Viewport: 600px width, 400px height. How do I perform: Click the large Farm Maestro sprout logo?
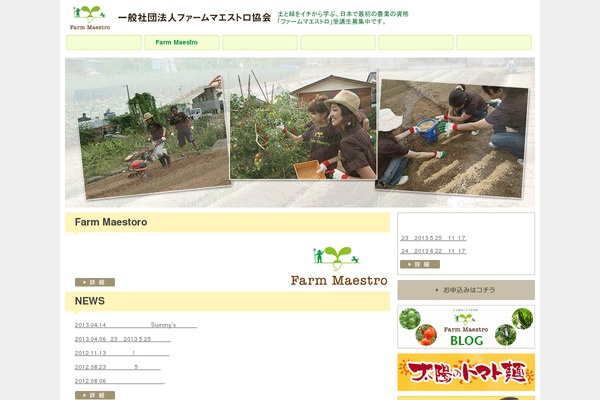[x=339, y=266]
